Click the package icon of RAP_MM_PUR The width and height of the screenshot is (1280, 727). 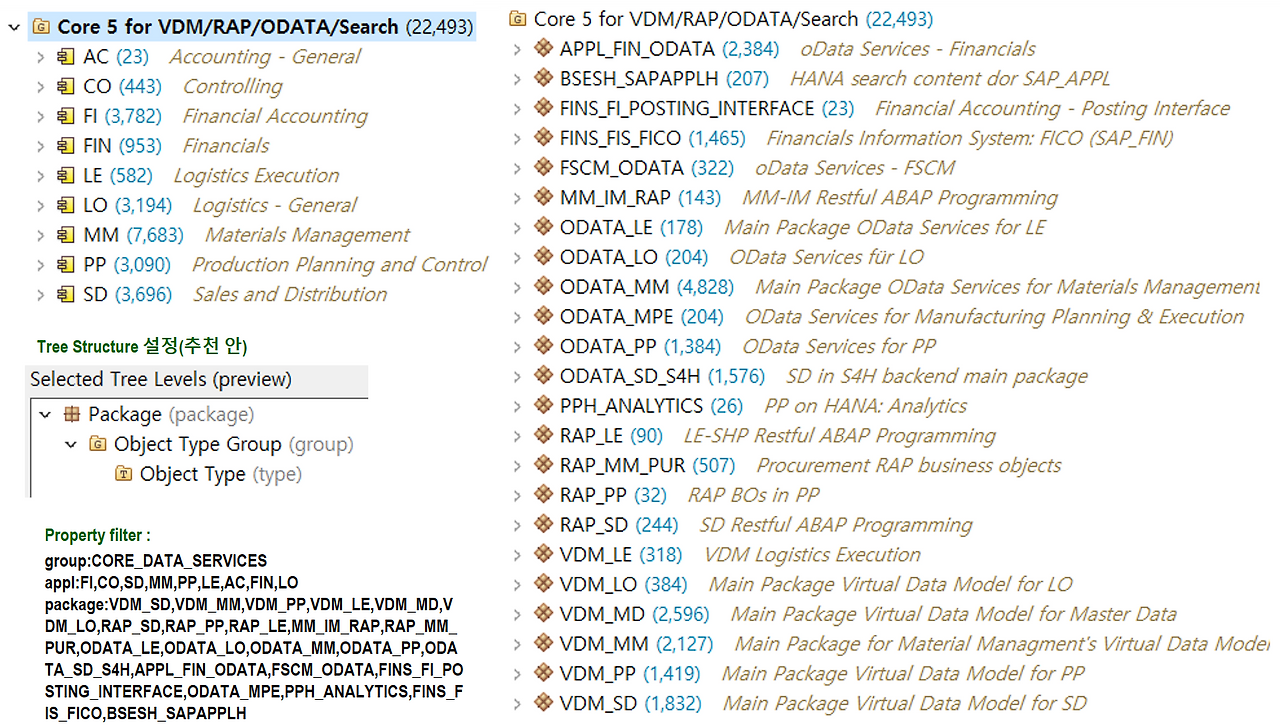pyautogui.click(x=543, y=465)
